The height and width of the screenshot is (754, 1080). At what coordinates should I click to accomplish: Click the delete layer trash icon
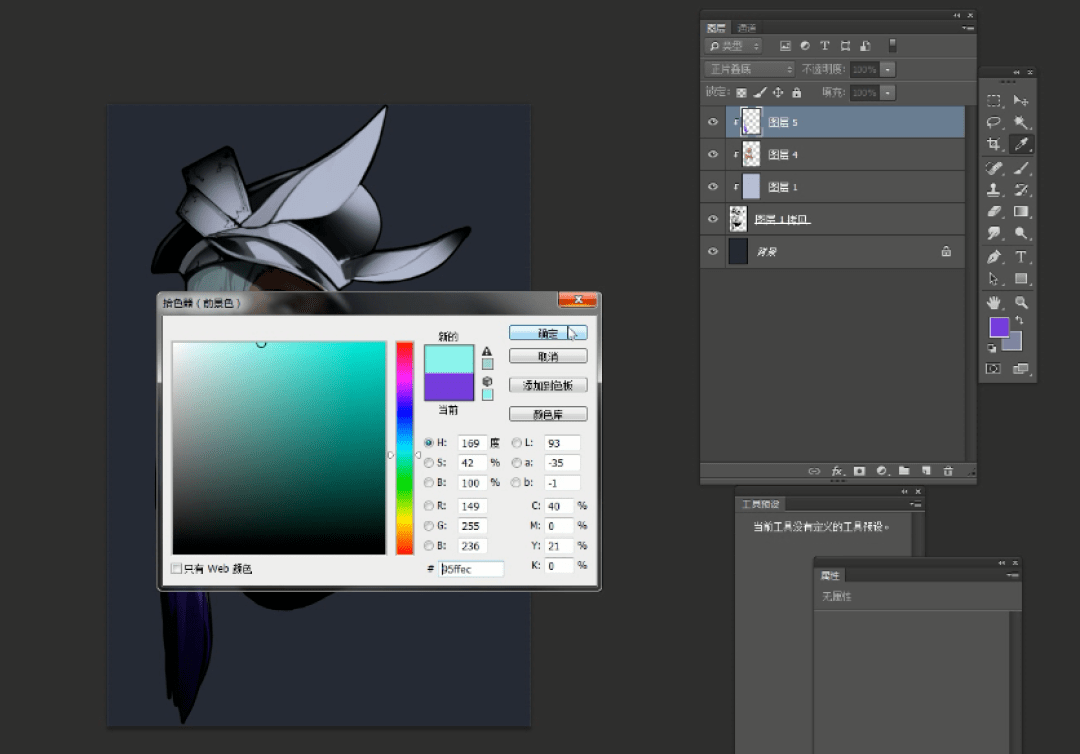947,471
